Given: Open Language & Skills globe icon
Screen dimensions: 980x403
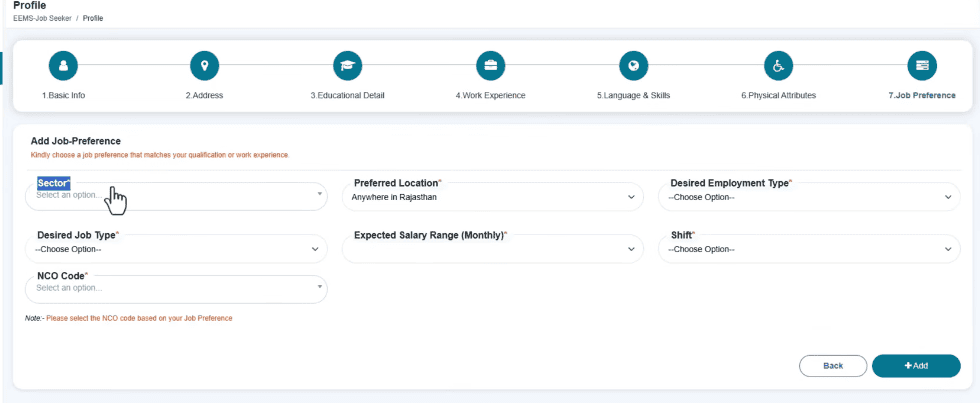Looking at the screenshot, I should point(634,66).
